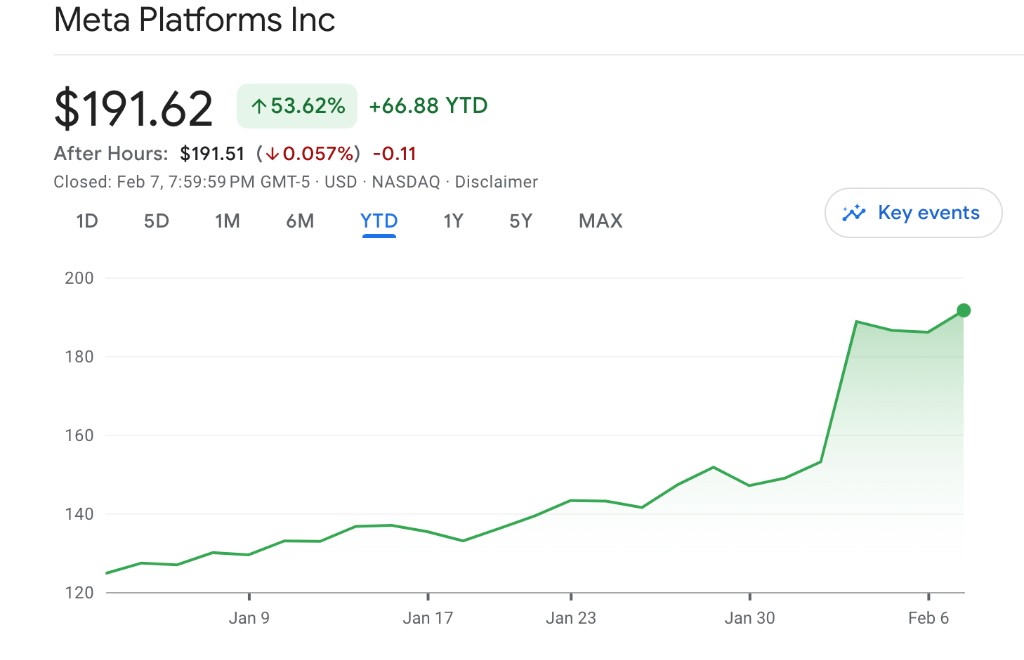Click the sparkline icon in Key events
The height and width of the screenshot is (660, 1024).
tap(854, 212)
